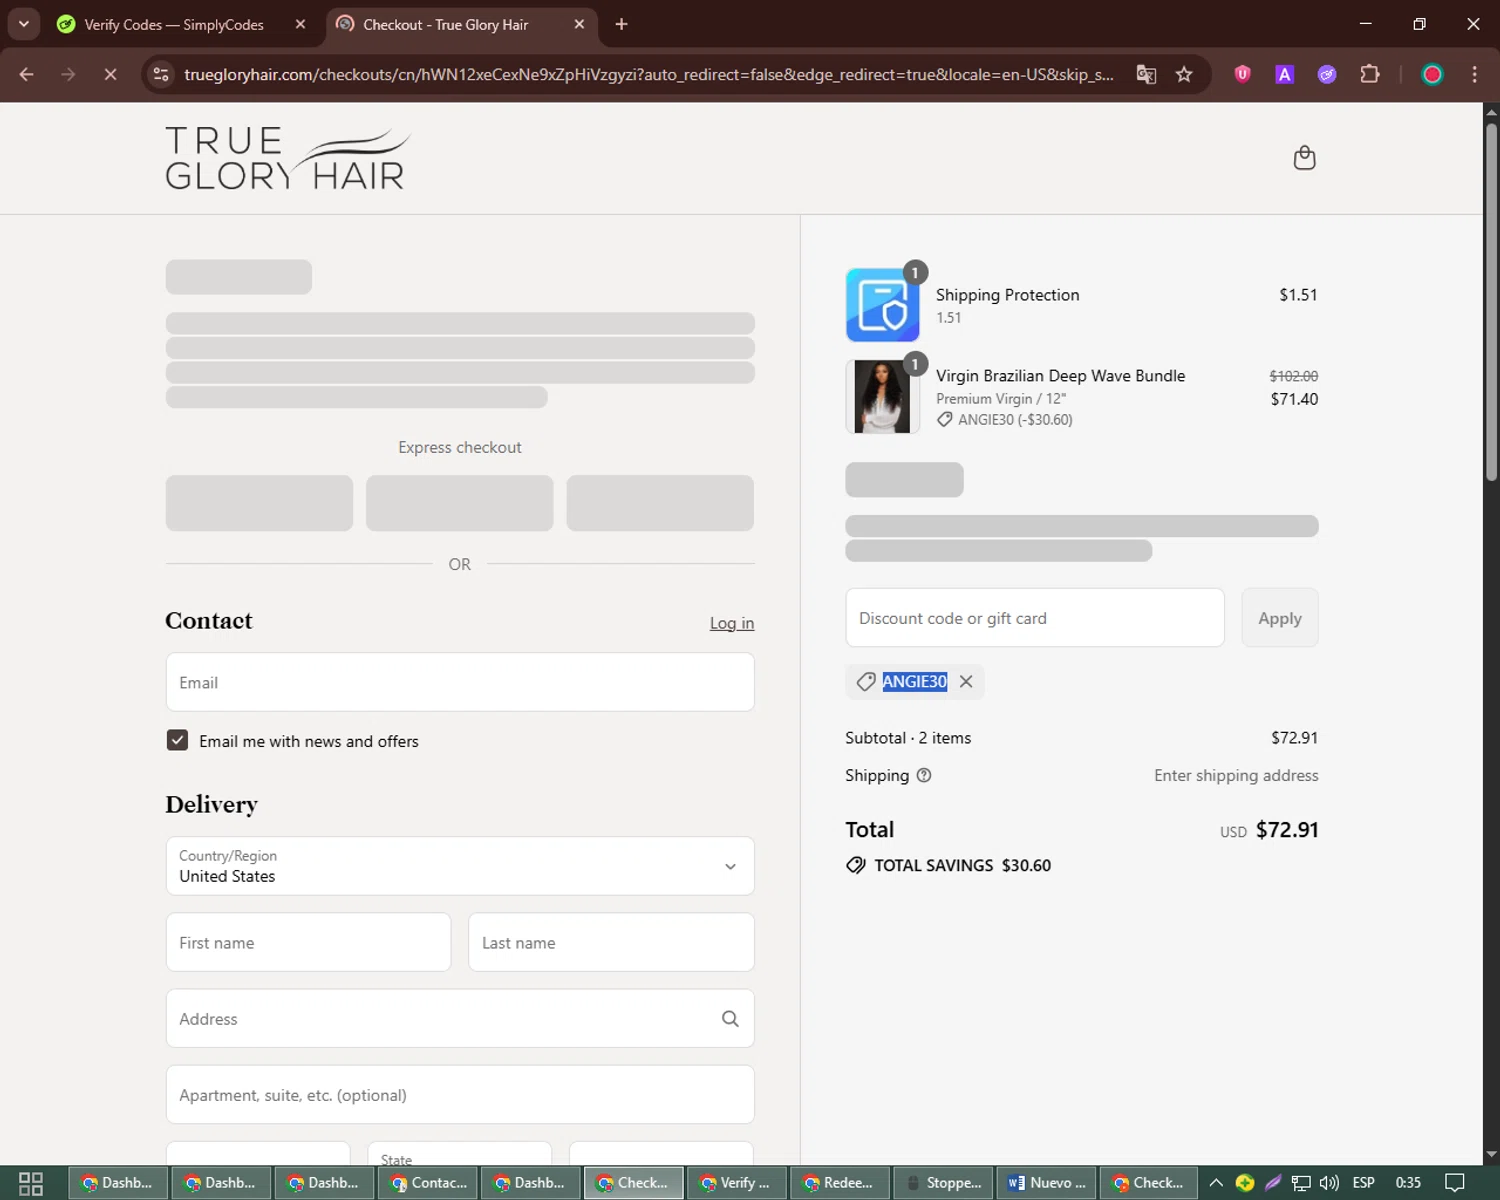Switch to Stoppe... taskbar window

pos(943,1183)
